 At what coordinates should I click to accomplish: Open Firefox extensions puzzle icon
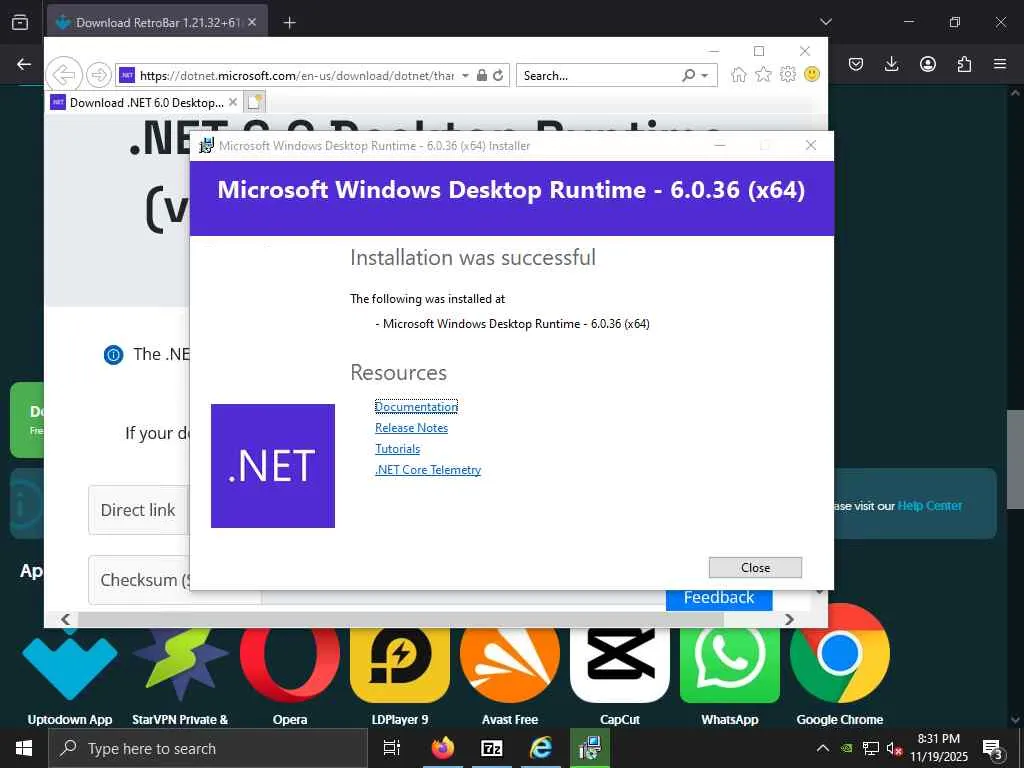coord(964,64)
